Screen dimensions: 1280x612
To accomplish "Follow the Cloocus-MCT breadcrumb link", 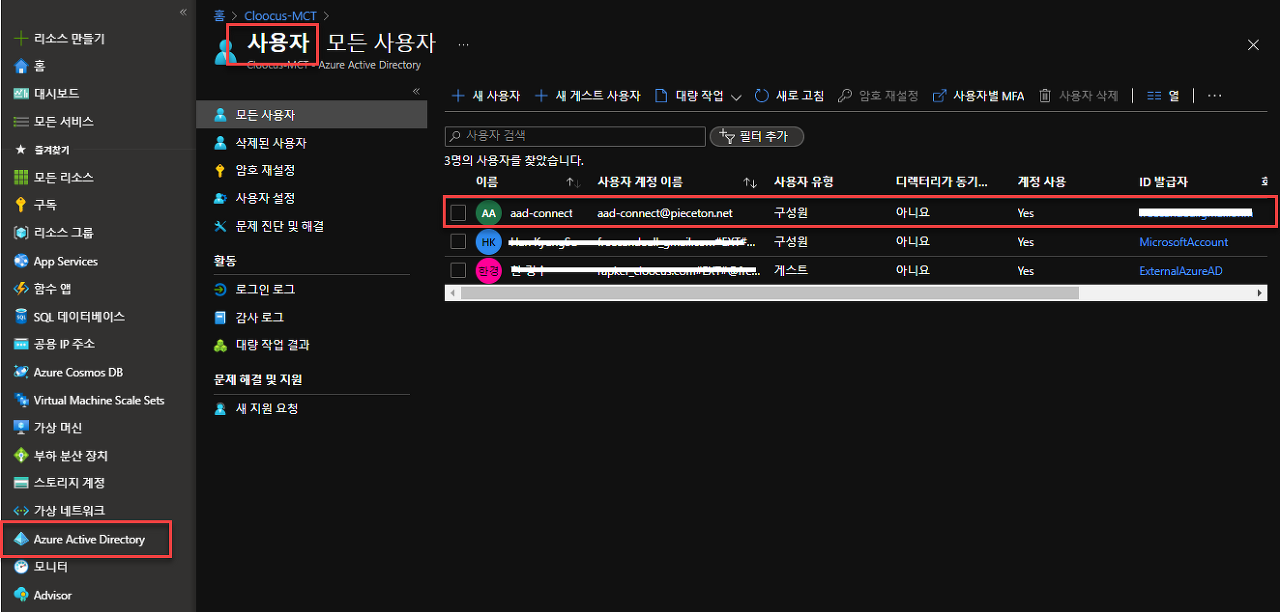I will (x=281, y=16).
